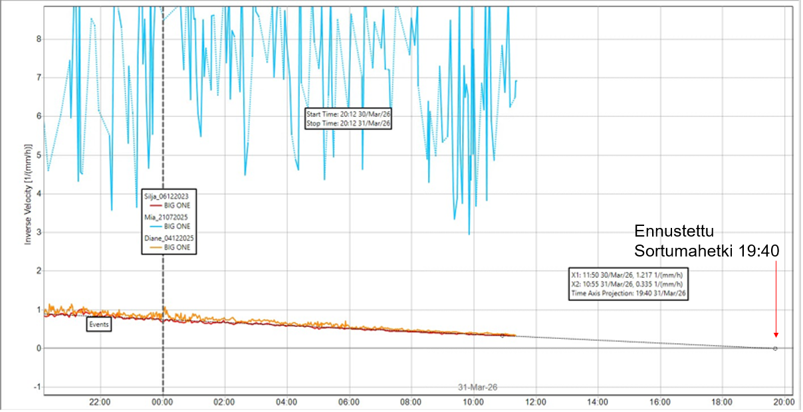Click the 20:00 time axis label
Viewport: 803px width, 412px height.
pyautogui.click(x=785, y=401)
